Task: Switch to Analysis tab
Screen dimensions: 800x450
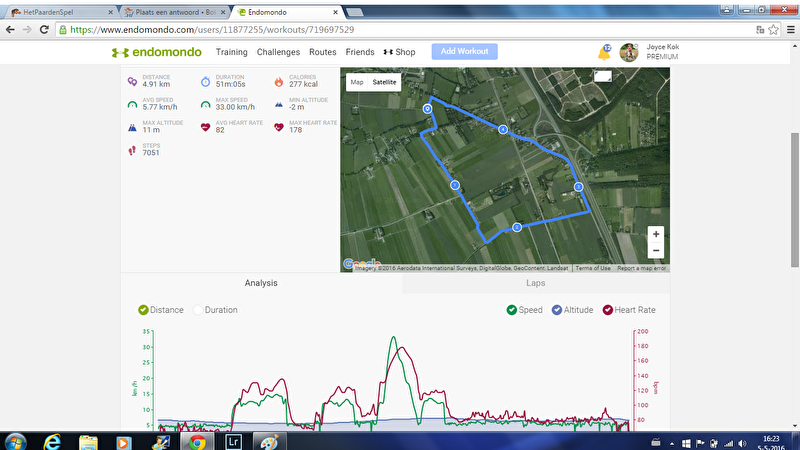Action: (261, 283)
